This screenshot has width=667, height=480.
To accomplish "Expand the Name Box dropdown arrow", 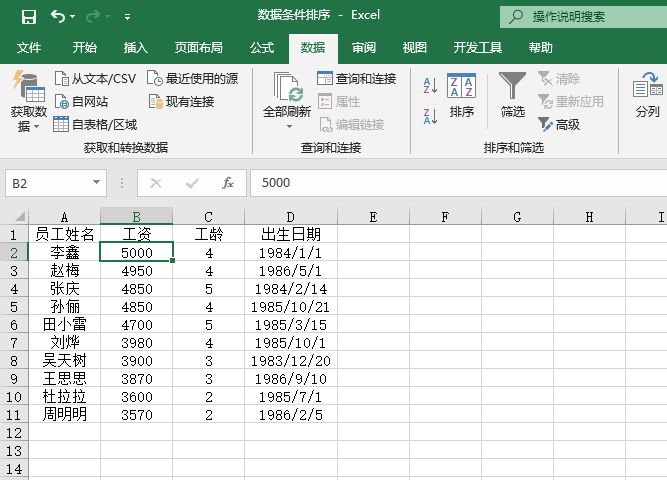I will coord(97,183).
